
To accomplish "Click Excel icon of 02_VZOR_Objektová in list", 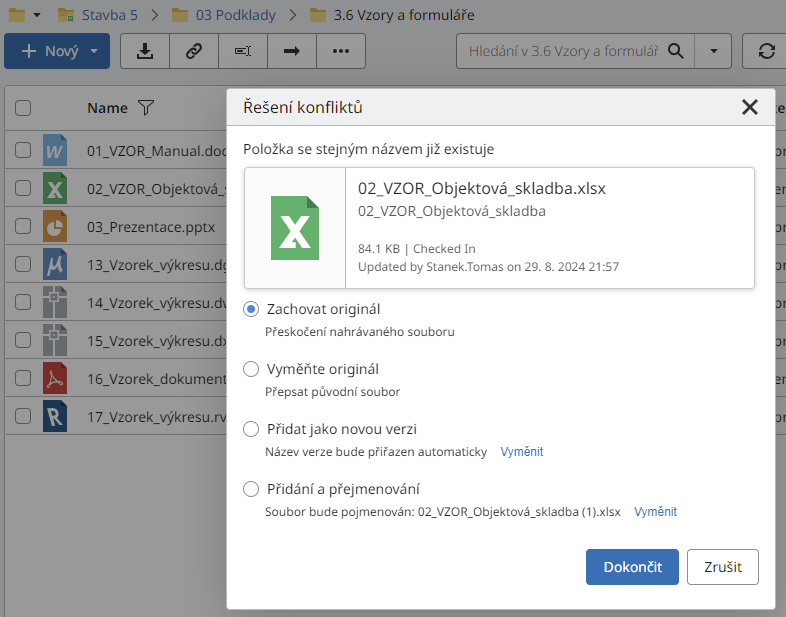I will (55, 188).
